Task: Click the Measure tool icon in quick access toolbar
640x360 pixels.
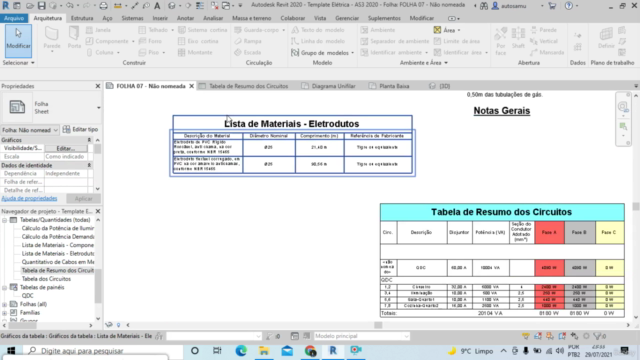Action: 118,6
